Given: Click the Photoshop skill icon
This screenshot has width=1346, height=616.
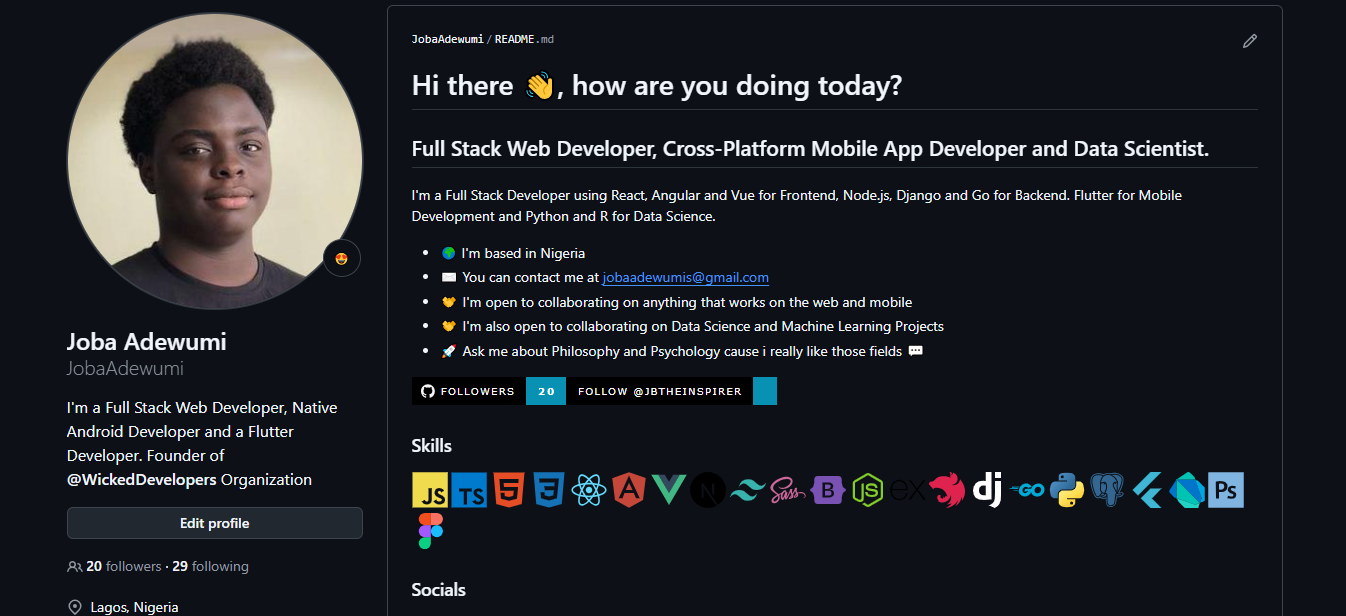Looking at the screenshot, I should click(x=1226, y=490).
